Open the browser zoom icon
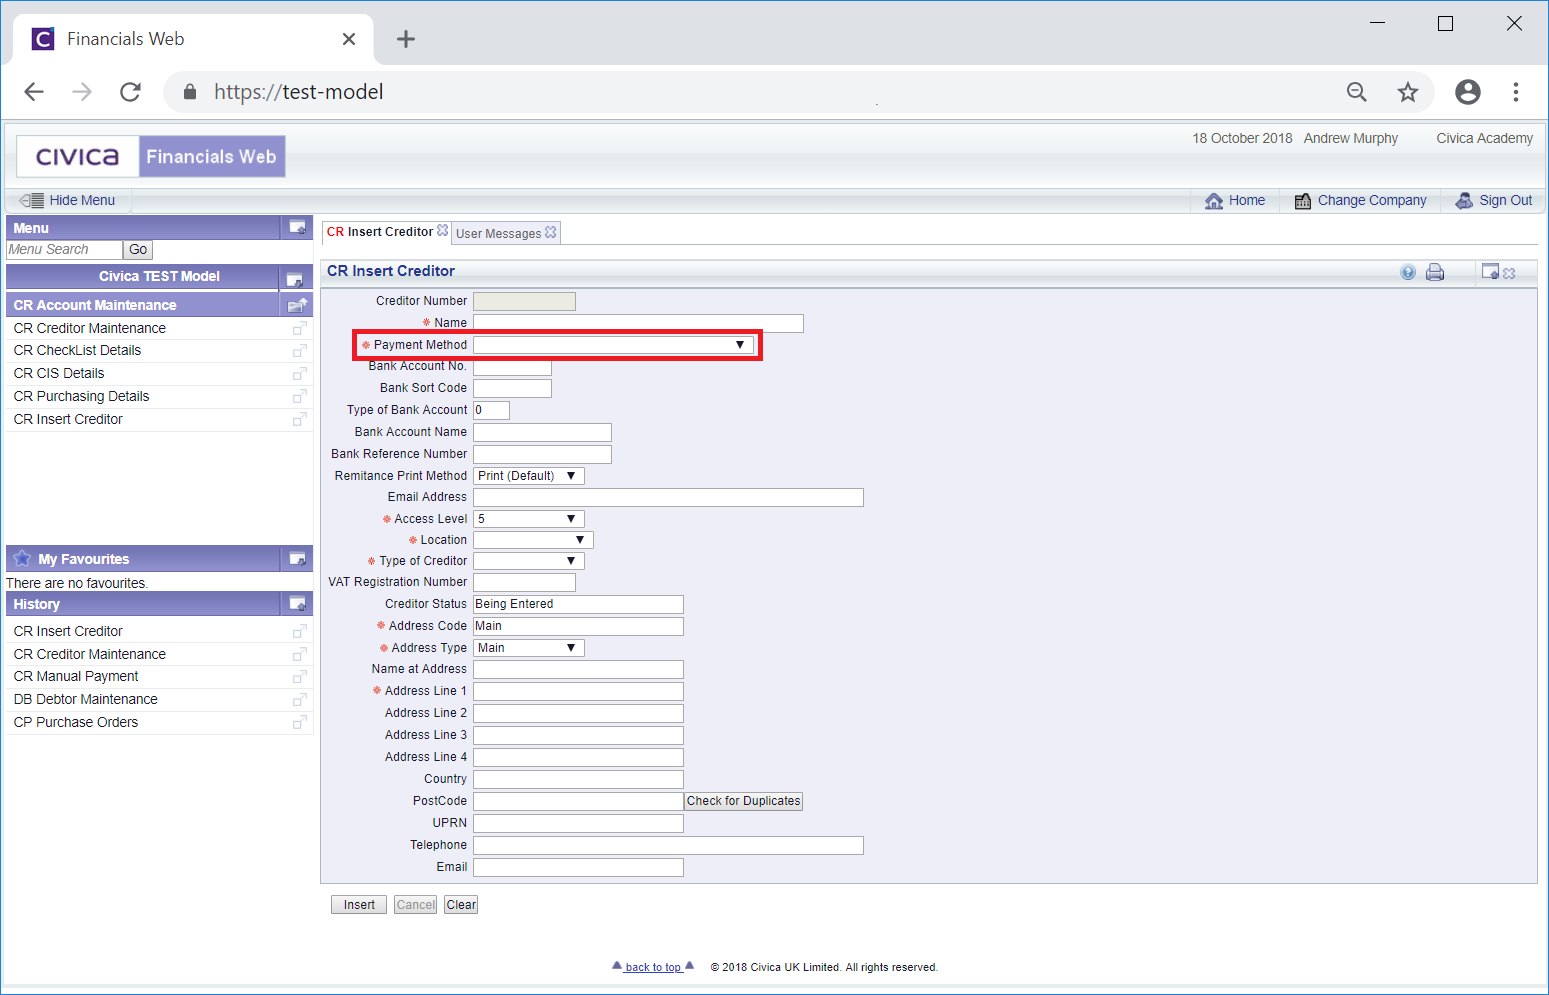 point(1357,92)
